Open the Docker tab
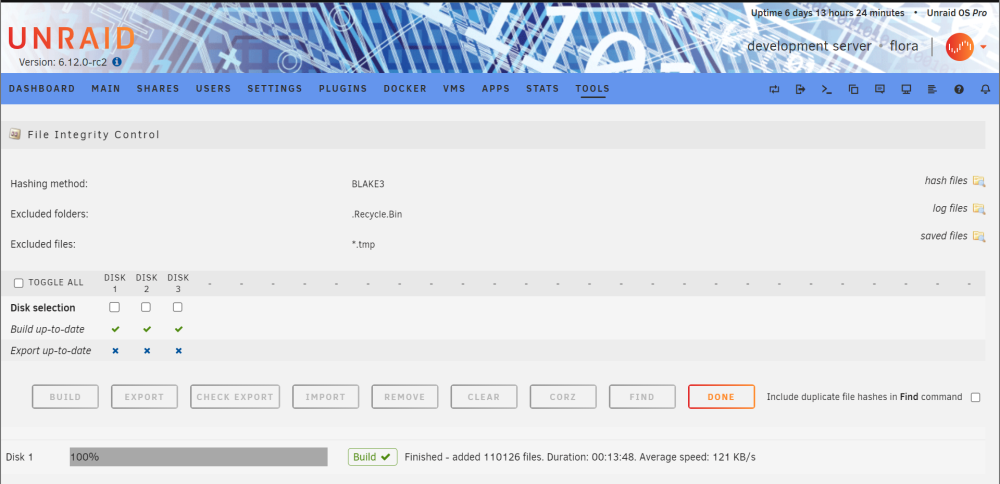Screen dimensions: 1000x484 click(405, 89)
